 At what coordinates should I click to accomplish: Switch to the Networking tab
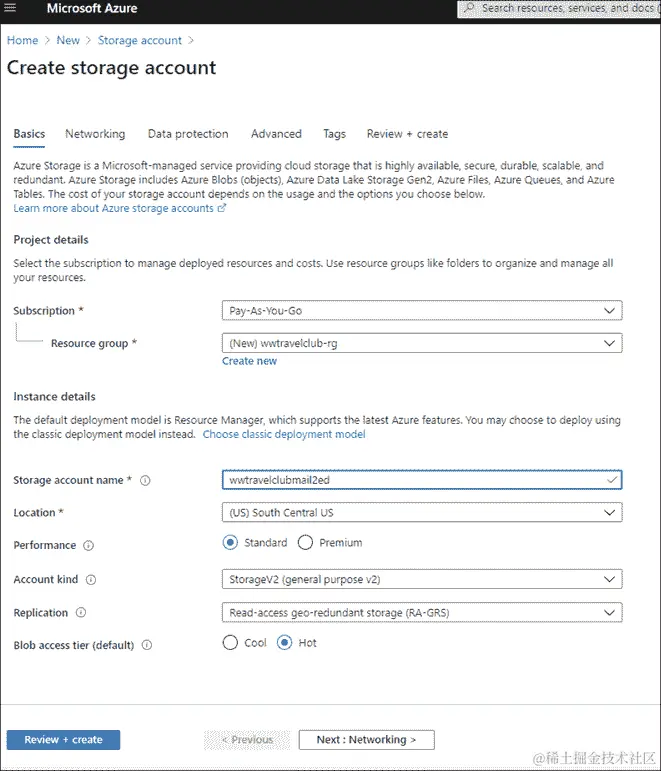click(x=95, y=134)
